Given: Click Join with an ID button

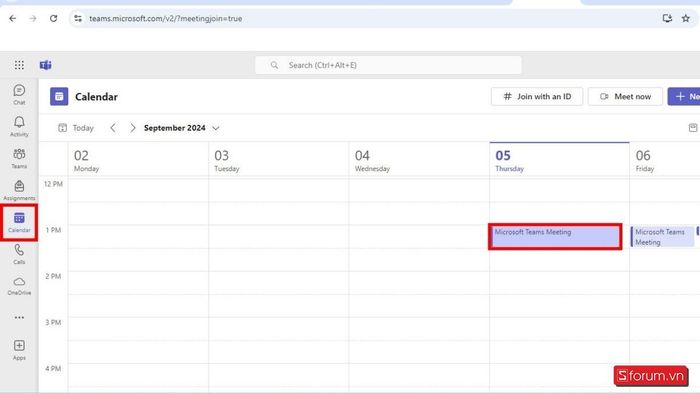Looking at the screenshot, I should click(537, 96).
